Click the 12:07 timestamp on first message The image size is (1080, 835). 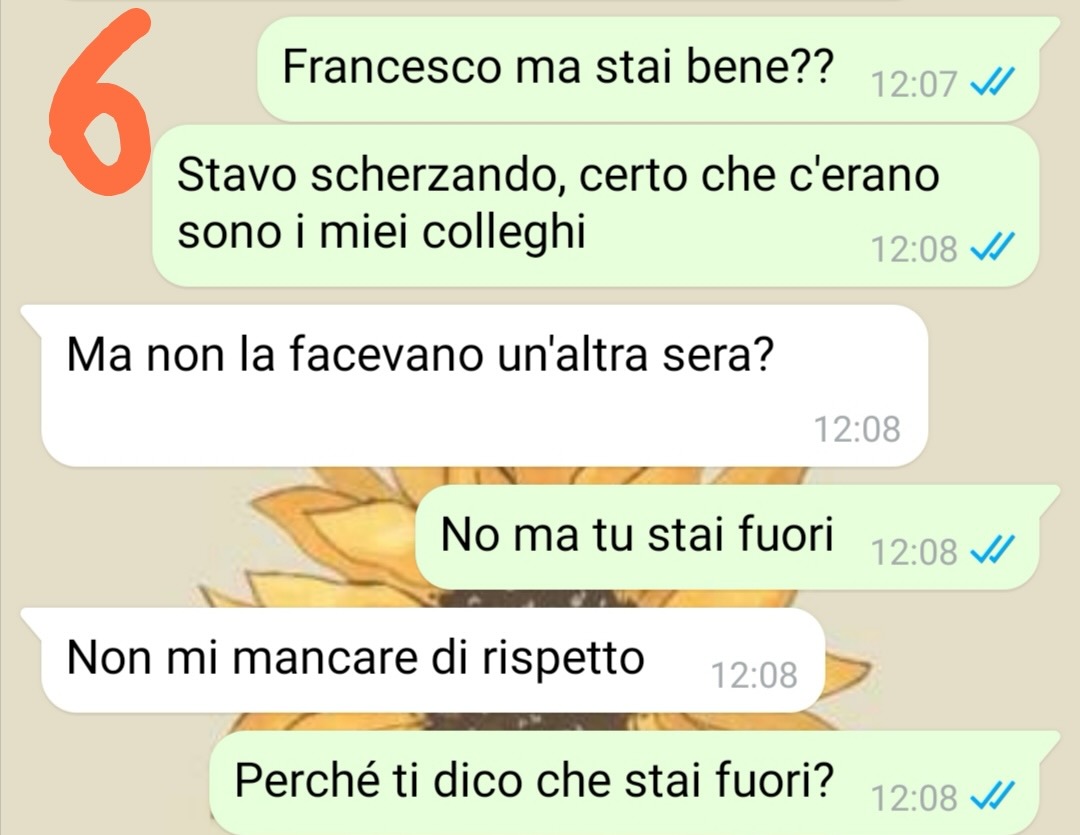(x=914, y=85)
